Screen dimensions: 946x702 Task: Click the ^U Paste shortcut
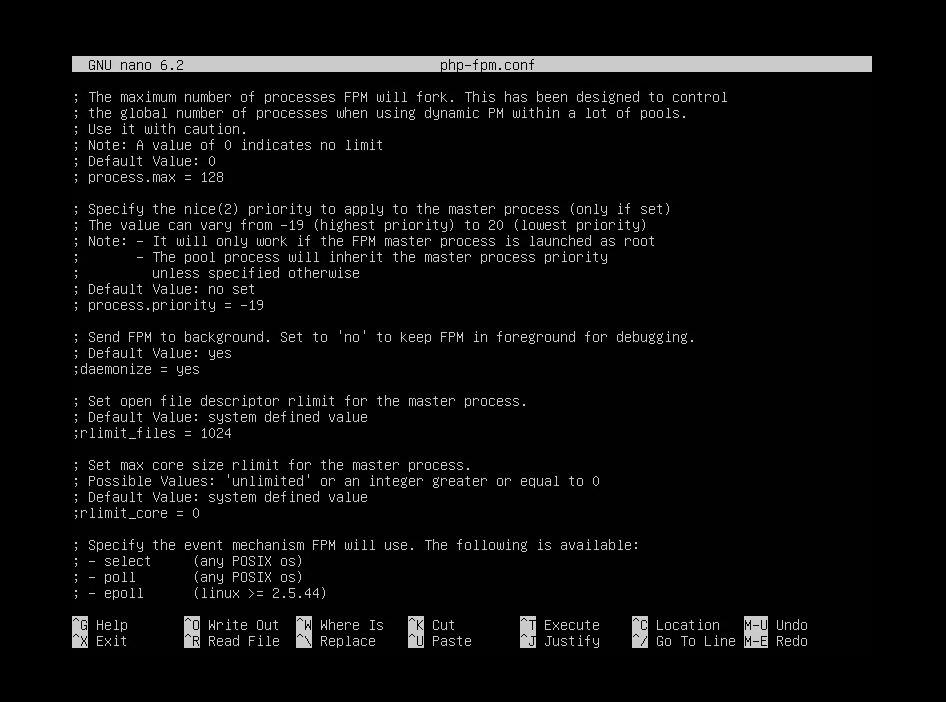(x=440, y=641)
